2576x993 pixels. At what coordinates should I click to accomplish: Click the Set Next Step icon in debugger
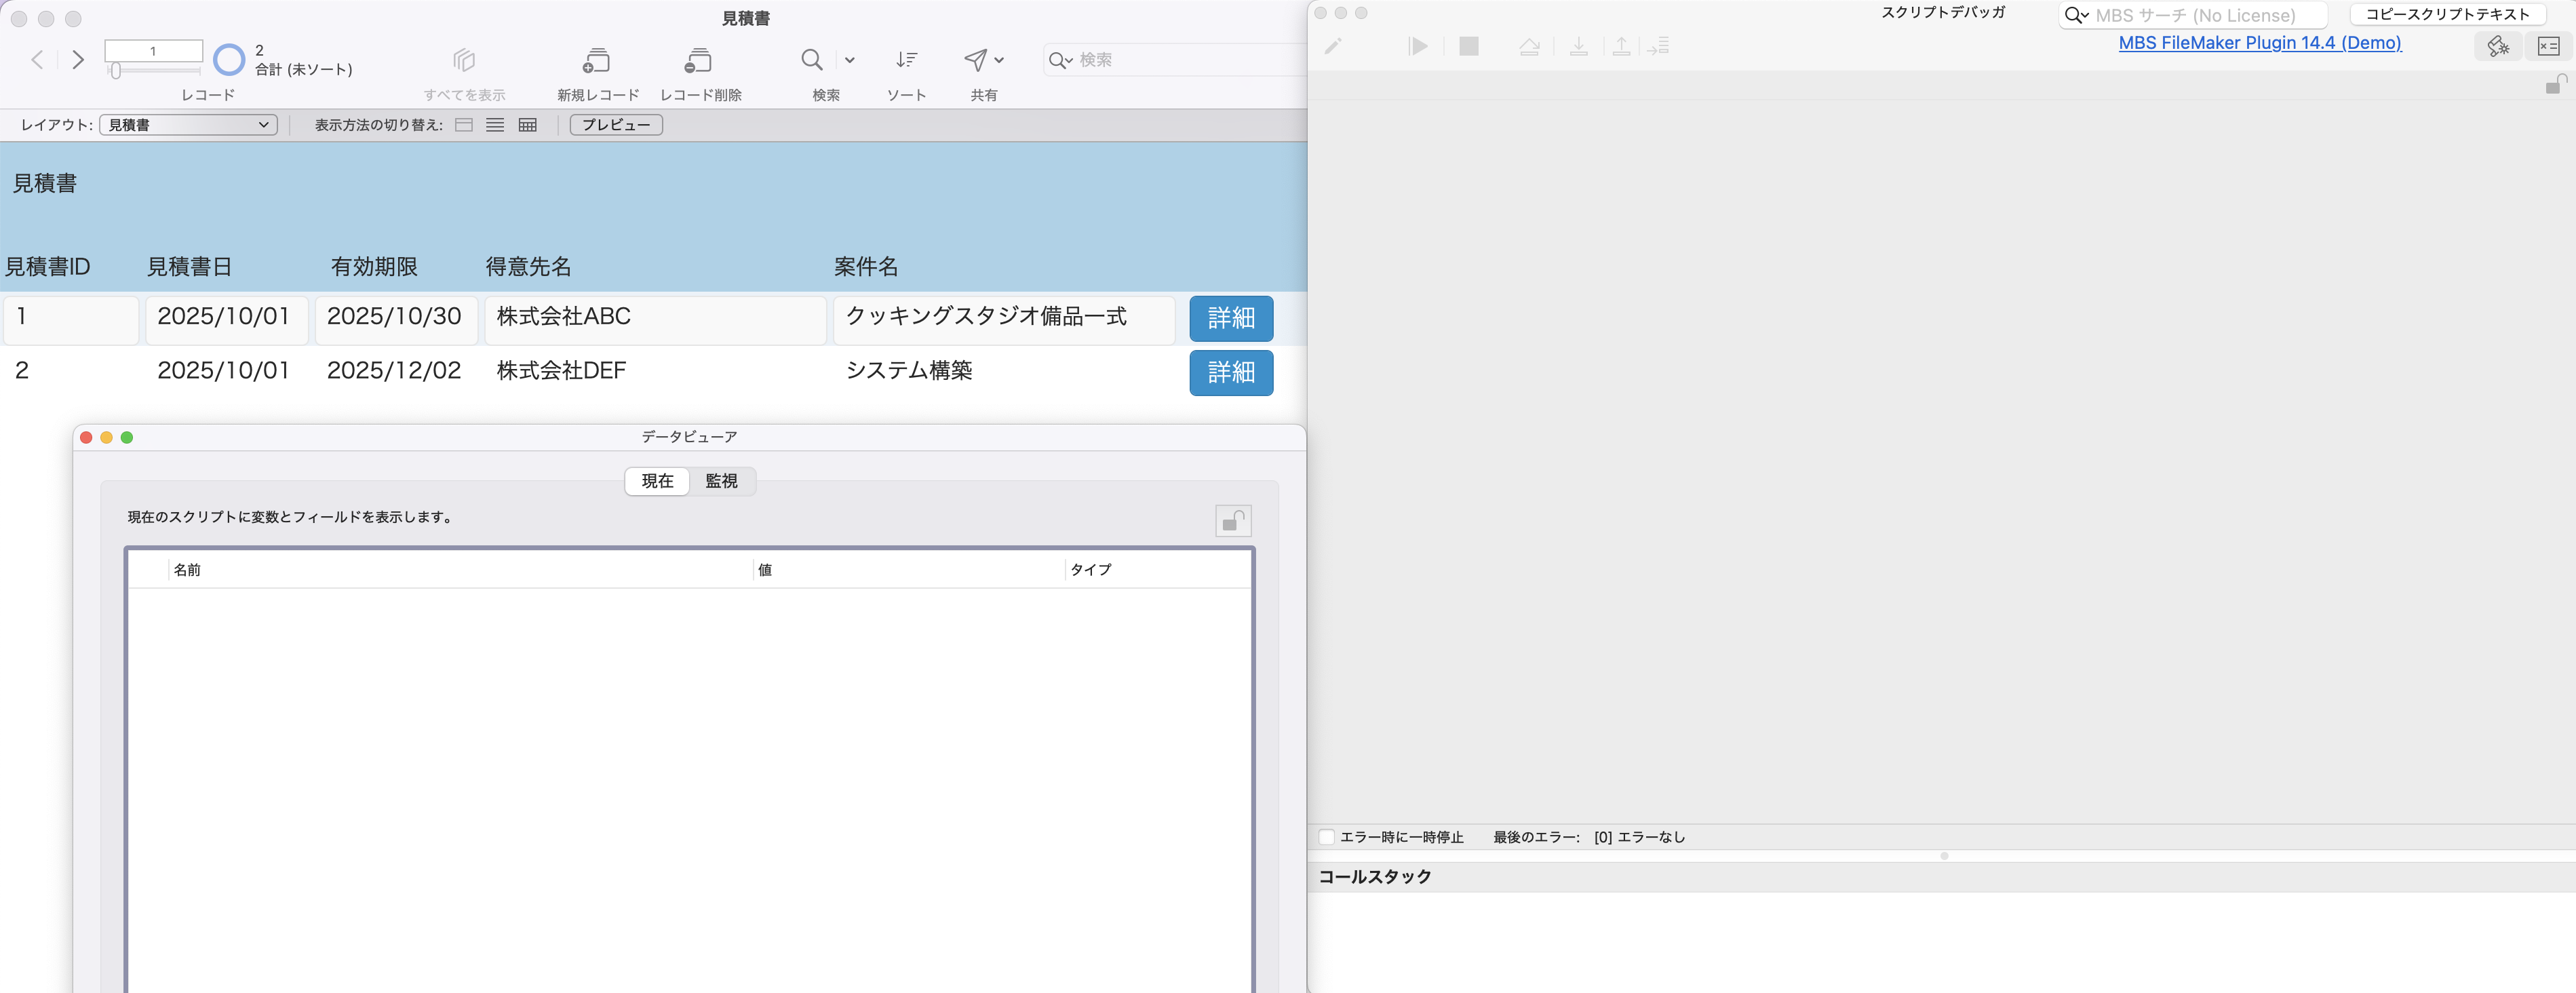1660,46
